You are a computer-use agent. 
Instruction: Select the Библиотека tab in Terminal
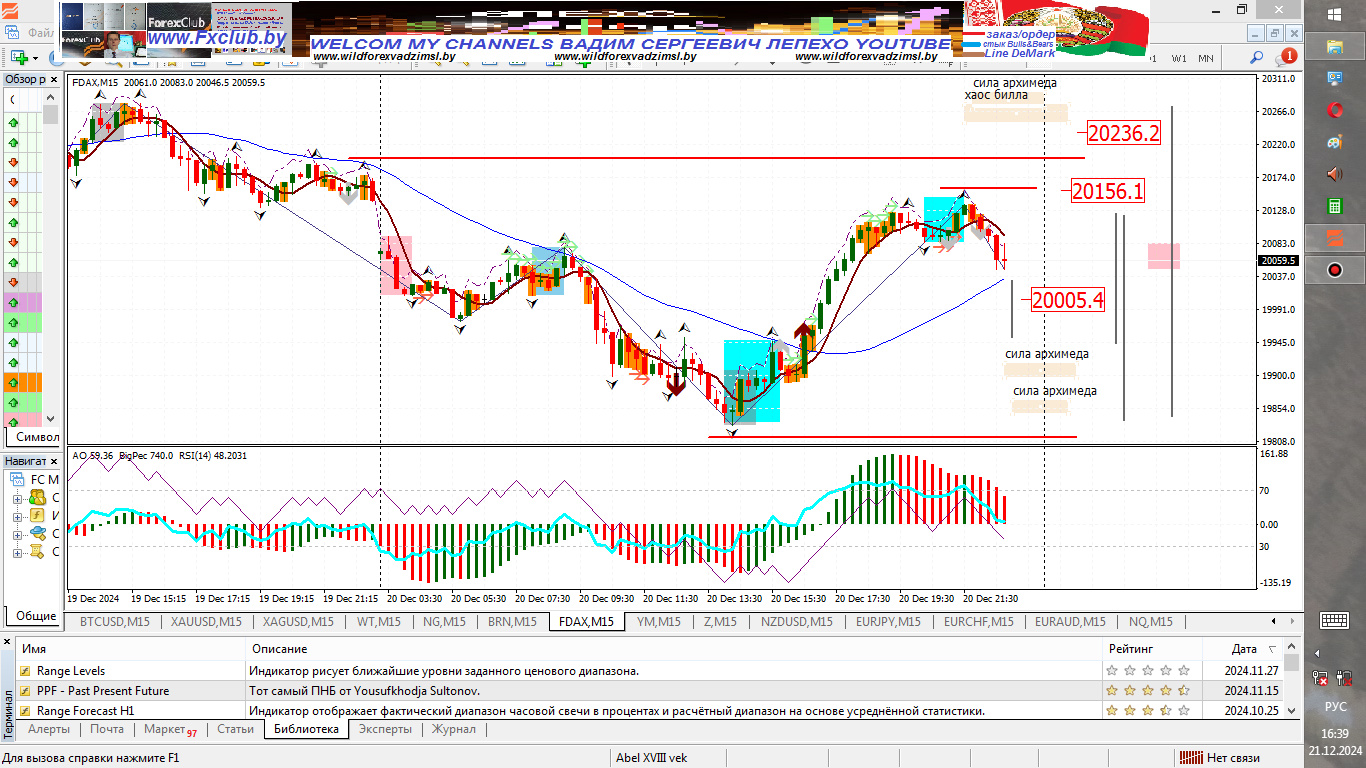[x=306, y=730]
